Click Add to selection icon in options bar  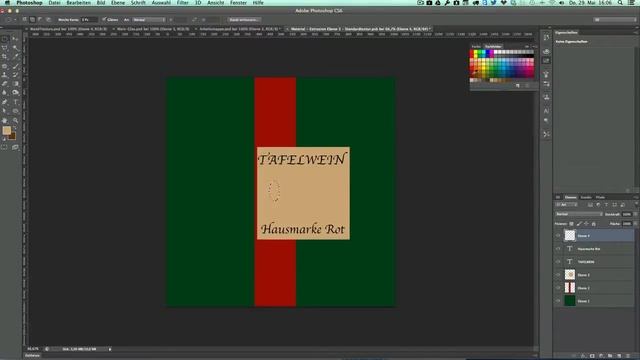[33, 20]
